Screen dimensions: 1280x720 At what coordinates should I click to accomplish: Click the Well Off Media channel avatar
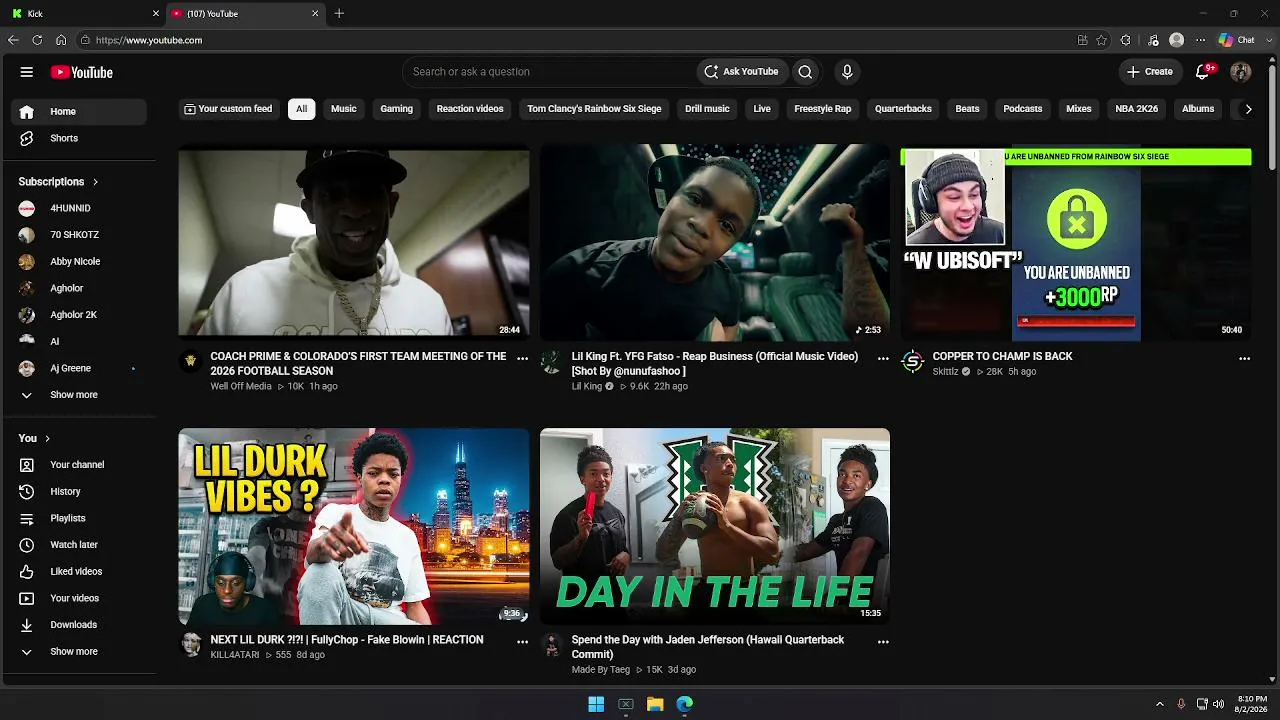[190, 361]
